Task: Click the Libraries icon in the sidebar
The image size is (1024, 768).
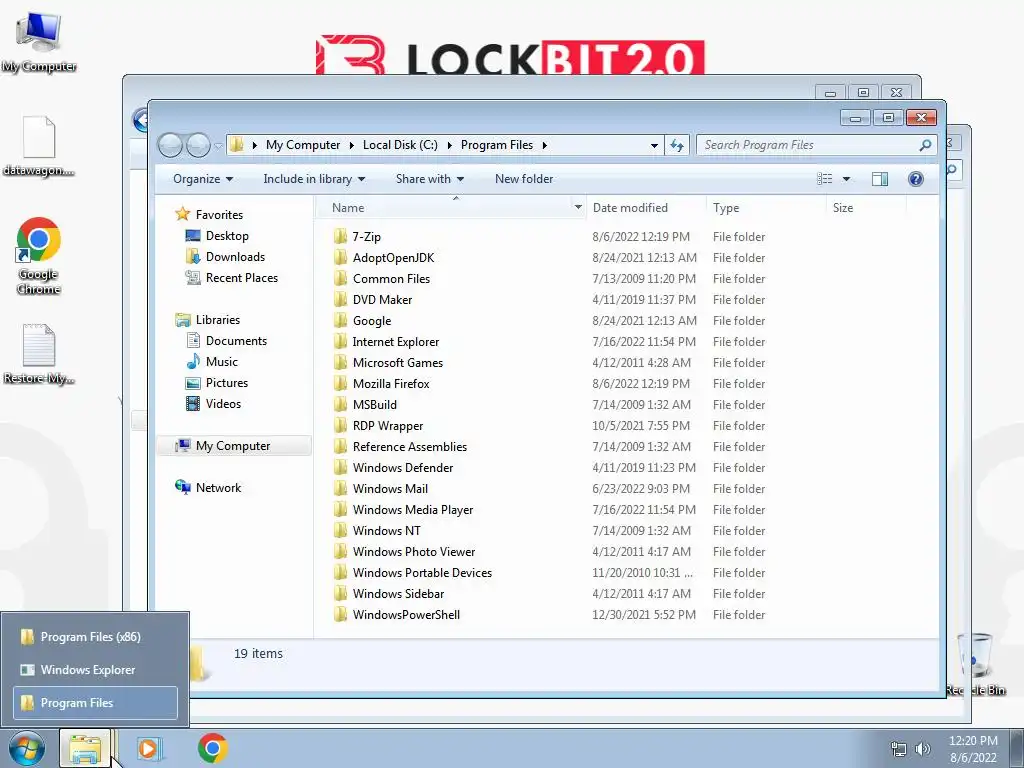Action: point(183,320)
